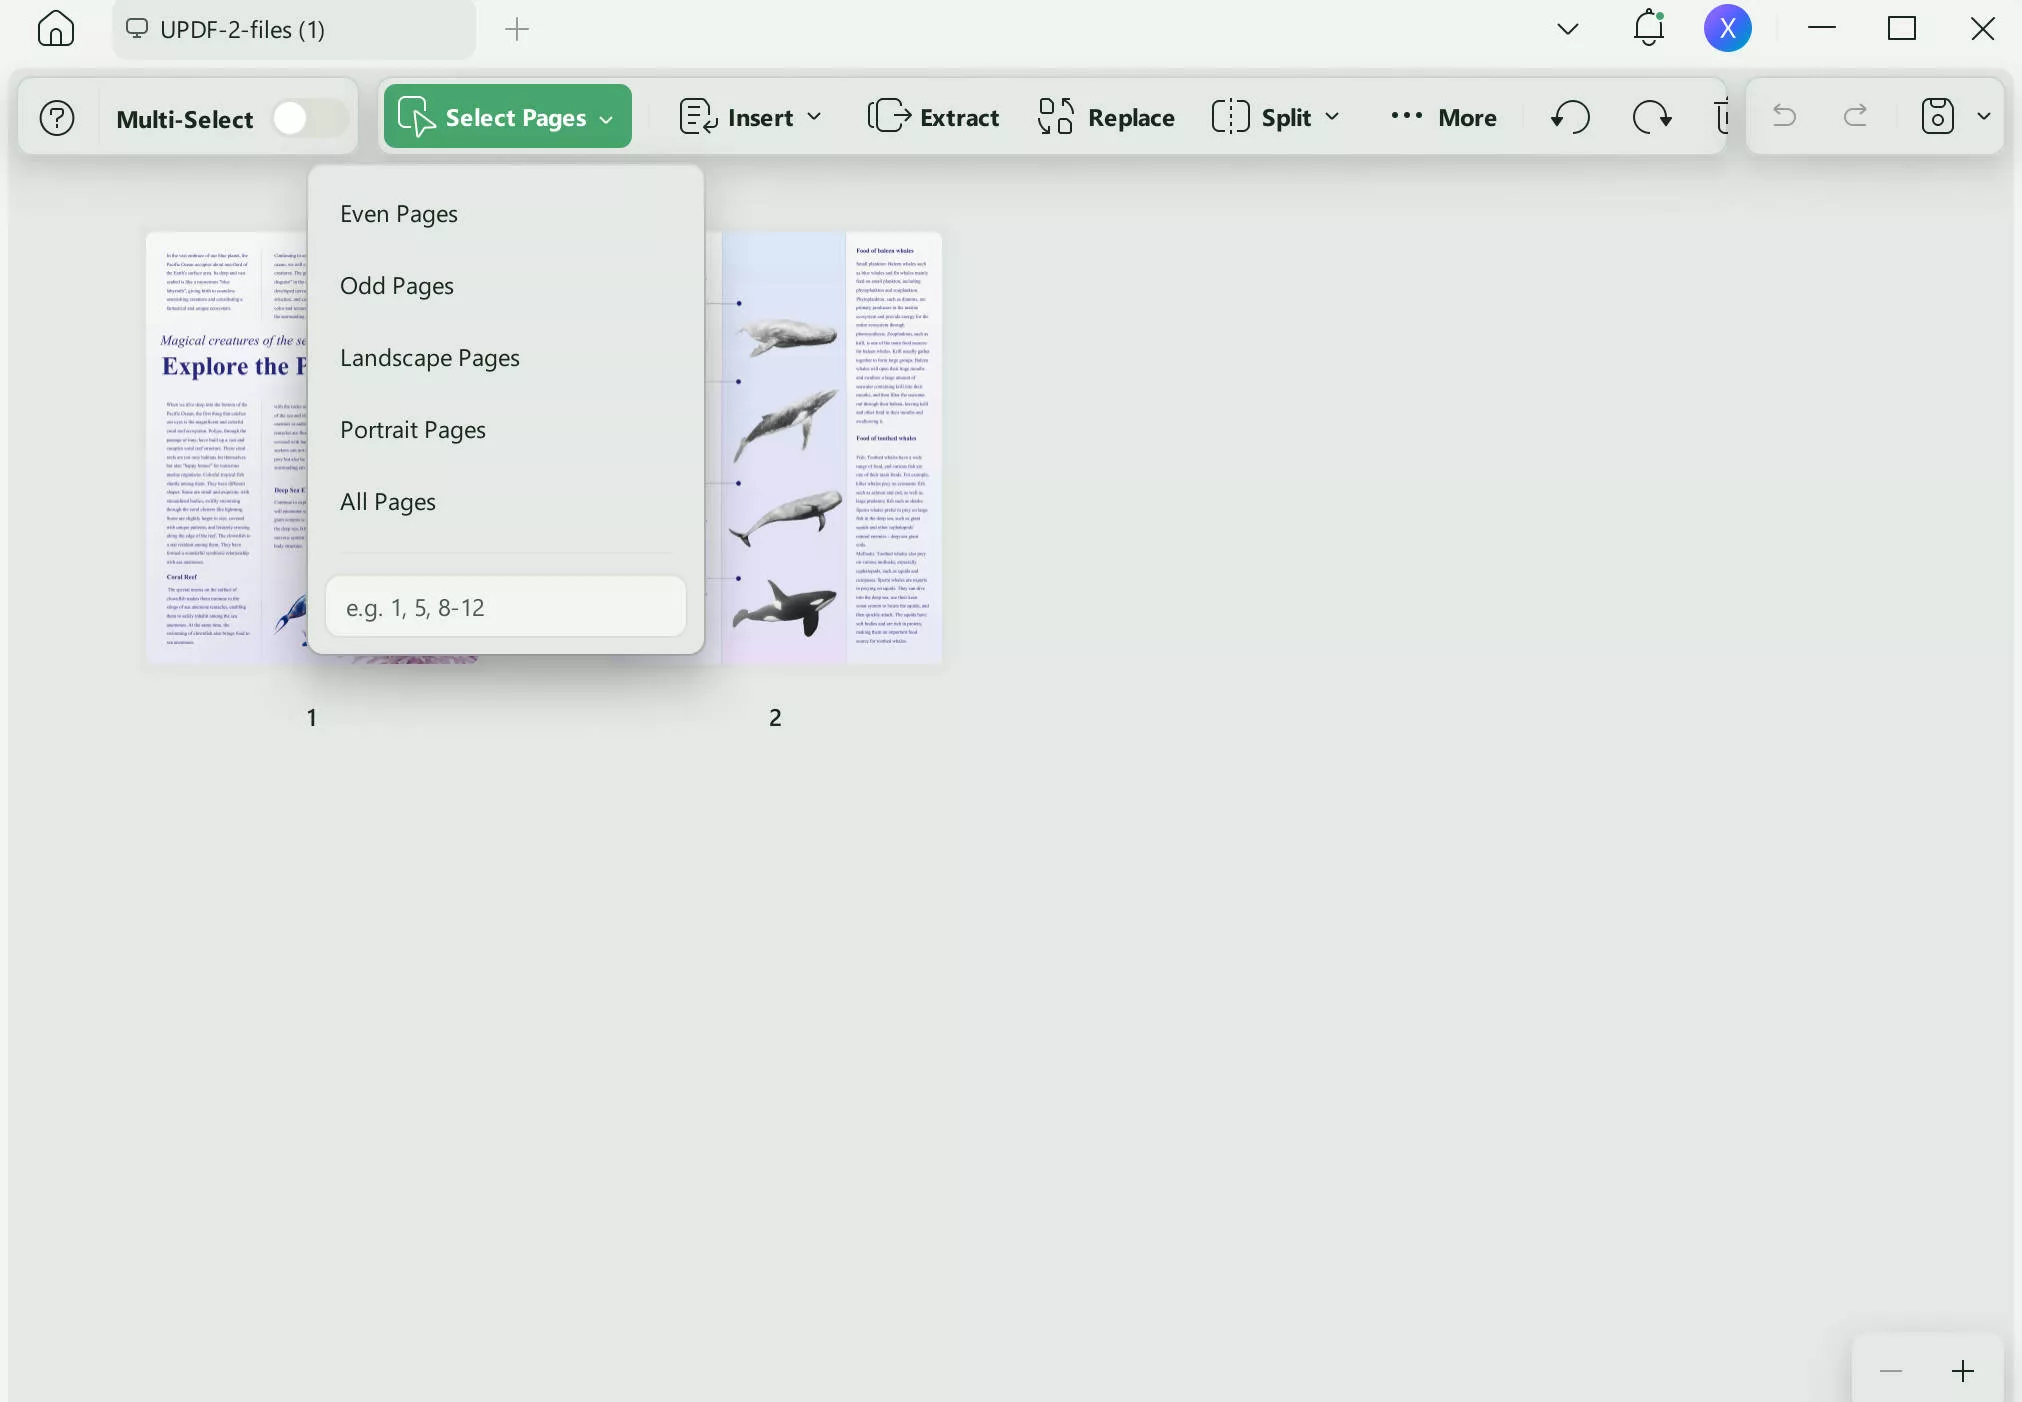Image resolution: width=2022 pixels, height=1402 pixels.
Task: Click the Home icon
Action: (x=55, y=29)
